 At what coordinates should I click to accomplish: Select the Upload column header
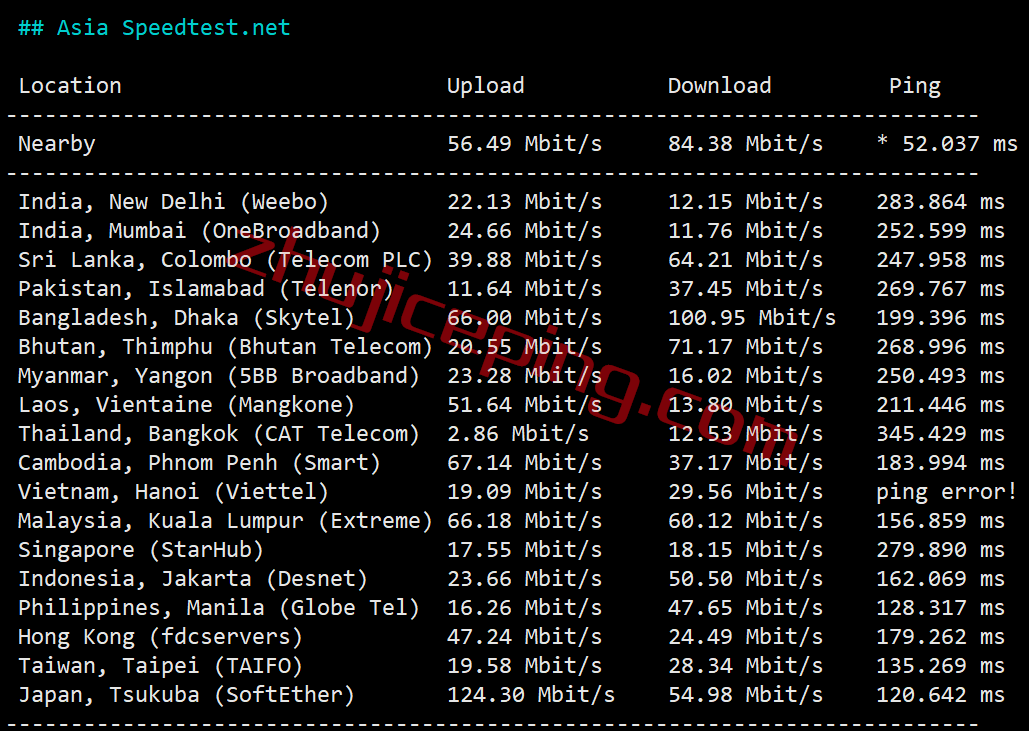point(486,86)
